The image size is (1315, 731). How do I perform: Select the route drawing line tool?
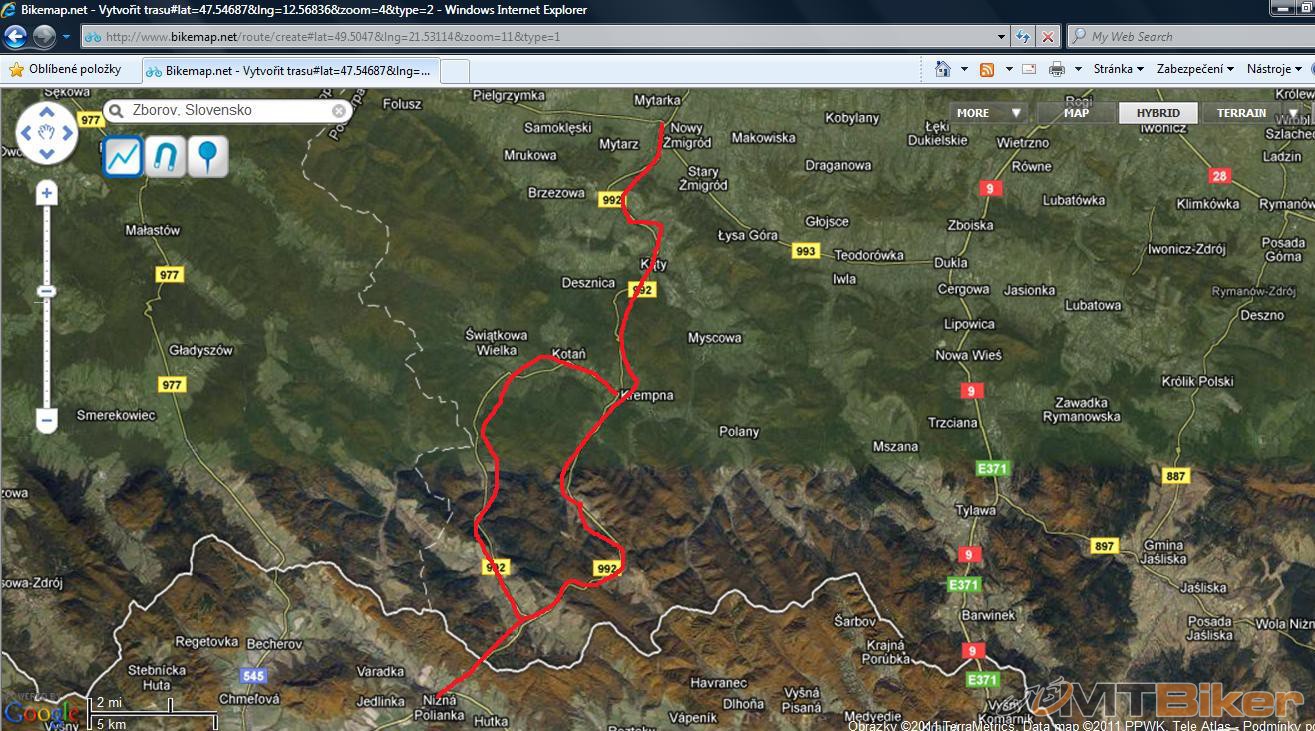tap(124, 157)
